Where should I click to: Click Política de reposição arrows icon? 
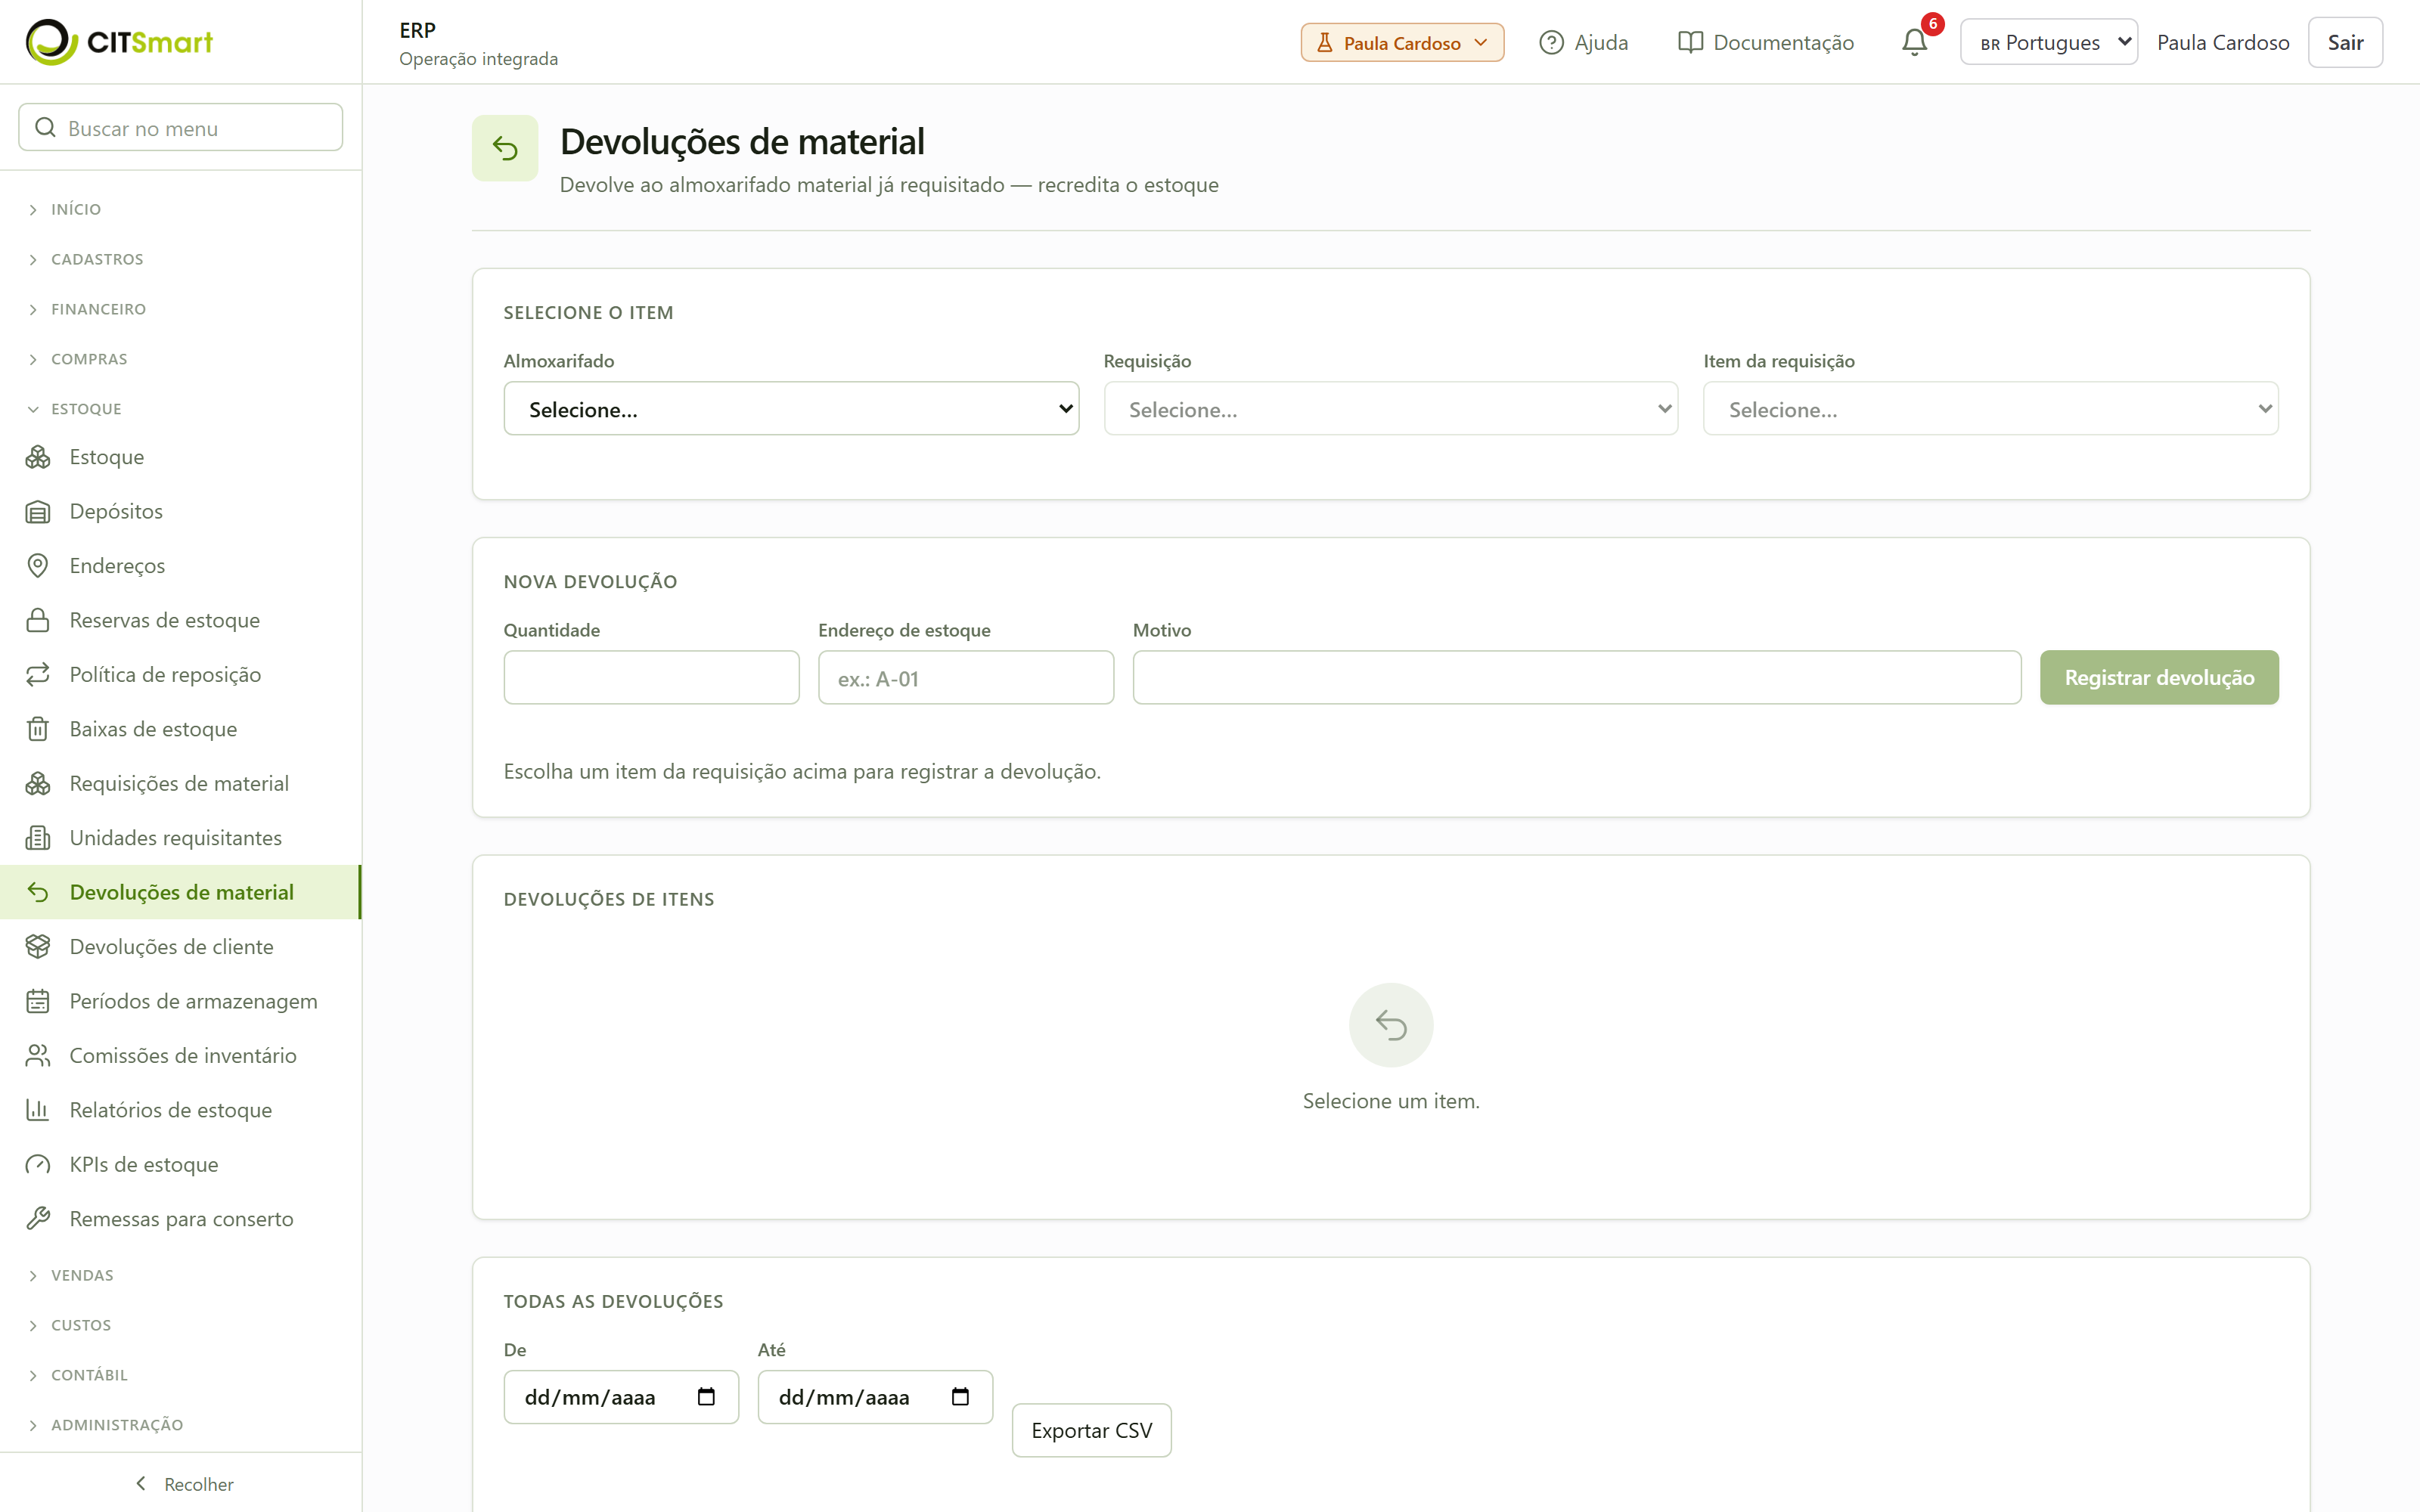[38, 675]
